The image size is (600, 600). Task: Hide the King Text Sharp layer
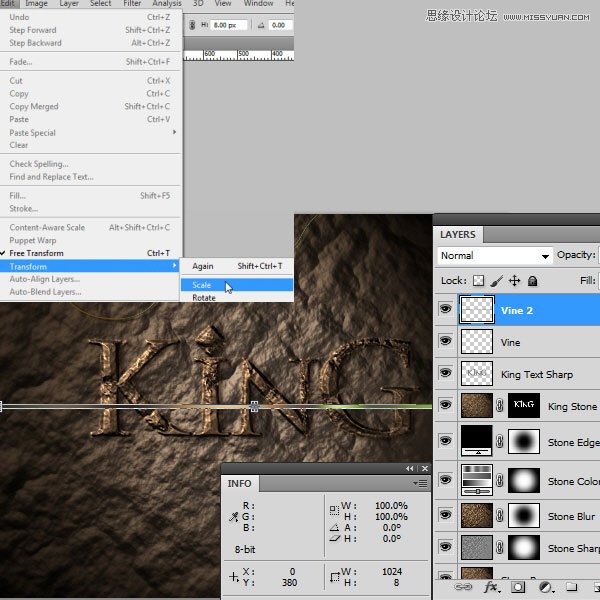[445, 373]
